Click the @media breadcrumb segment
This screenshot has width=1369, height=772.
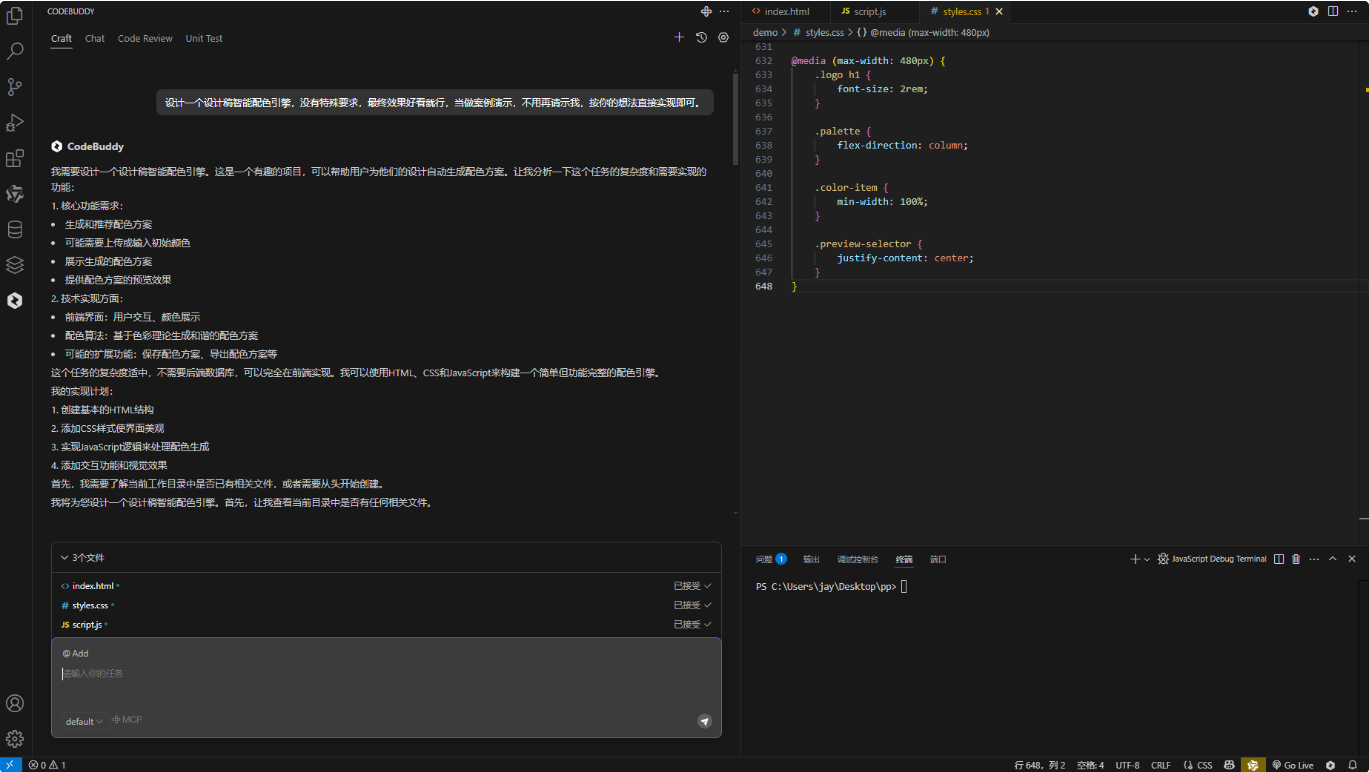(923, 32)
